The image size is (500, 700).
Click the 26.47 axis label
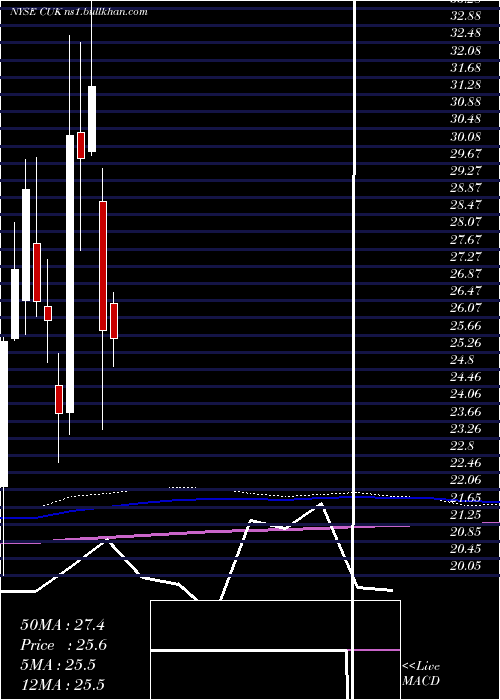click(465, 291)
